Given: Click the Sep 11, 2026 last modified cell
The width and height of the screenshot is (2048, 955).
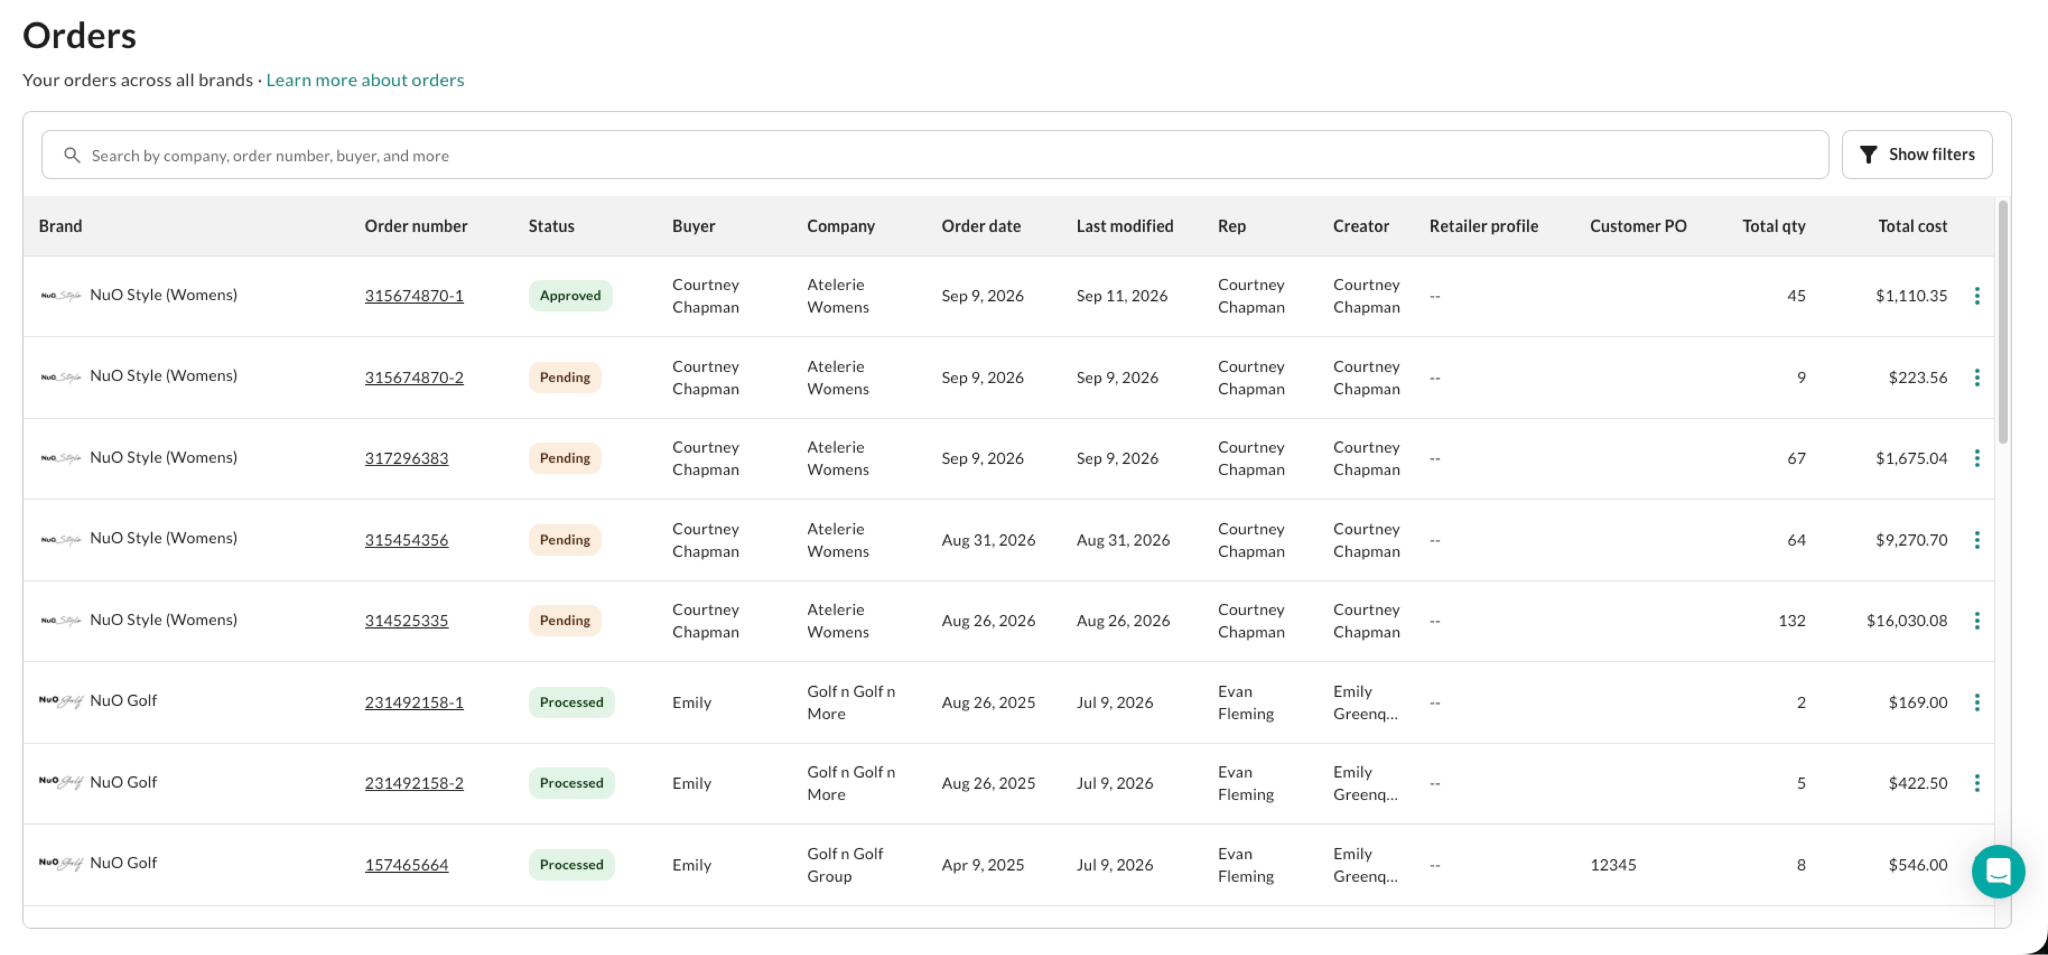Looking at the screenshot, I should point(1122,296).
